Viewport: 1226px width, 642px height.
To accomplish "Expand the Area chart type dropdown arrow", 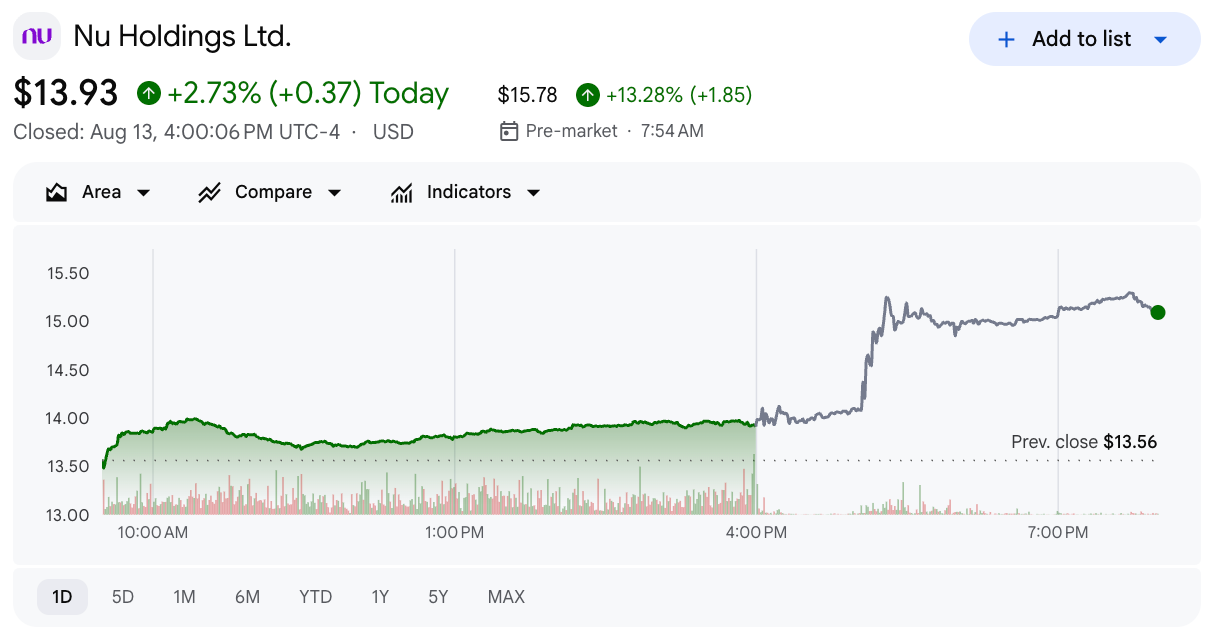I will pyautogui.click(x=143, y=192).
